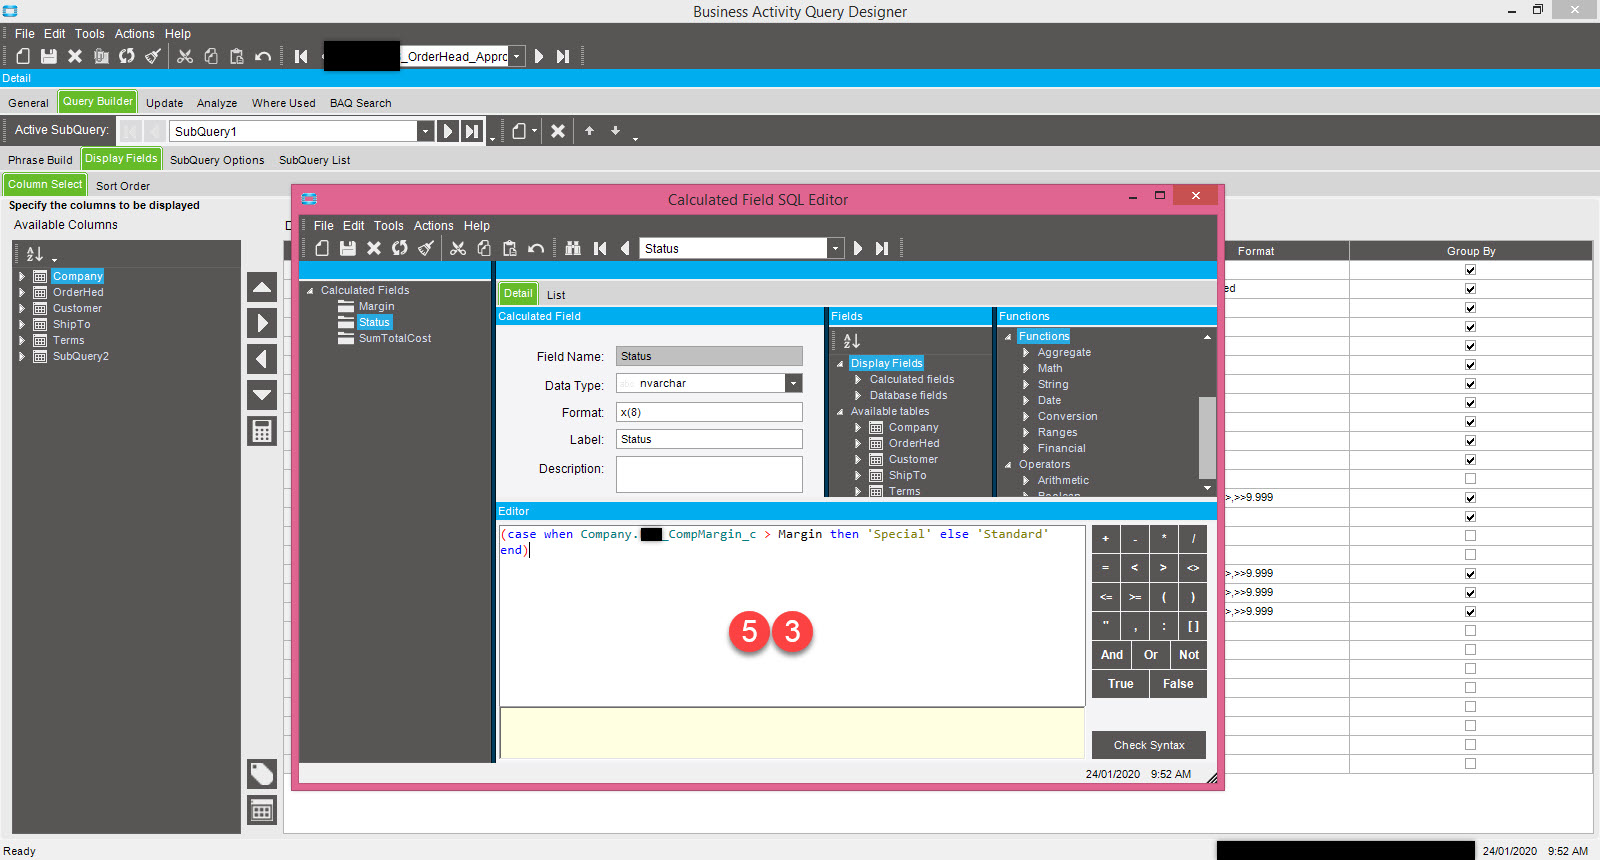Expand Calculated fields node in Fields panel

tap(858, 380)
